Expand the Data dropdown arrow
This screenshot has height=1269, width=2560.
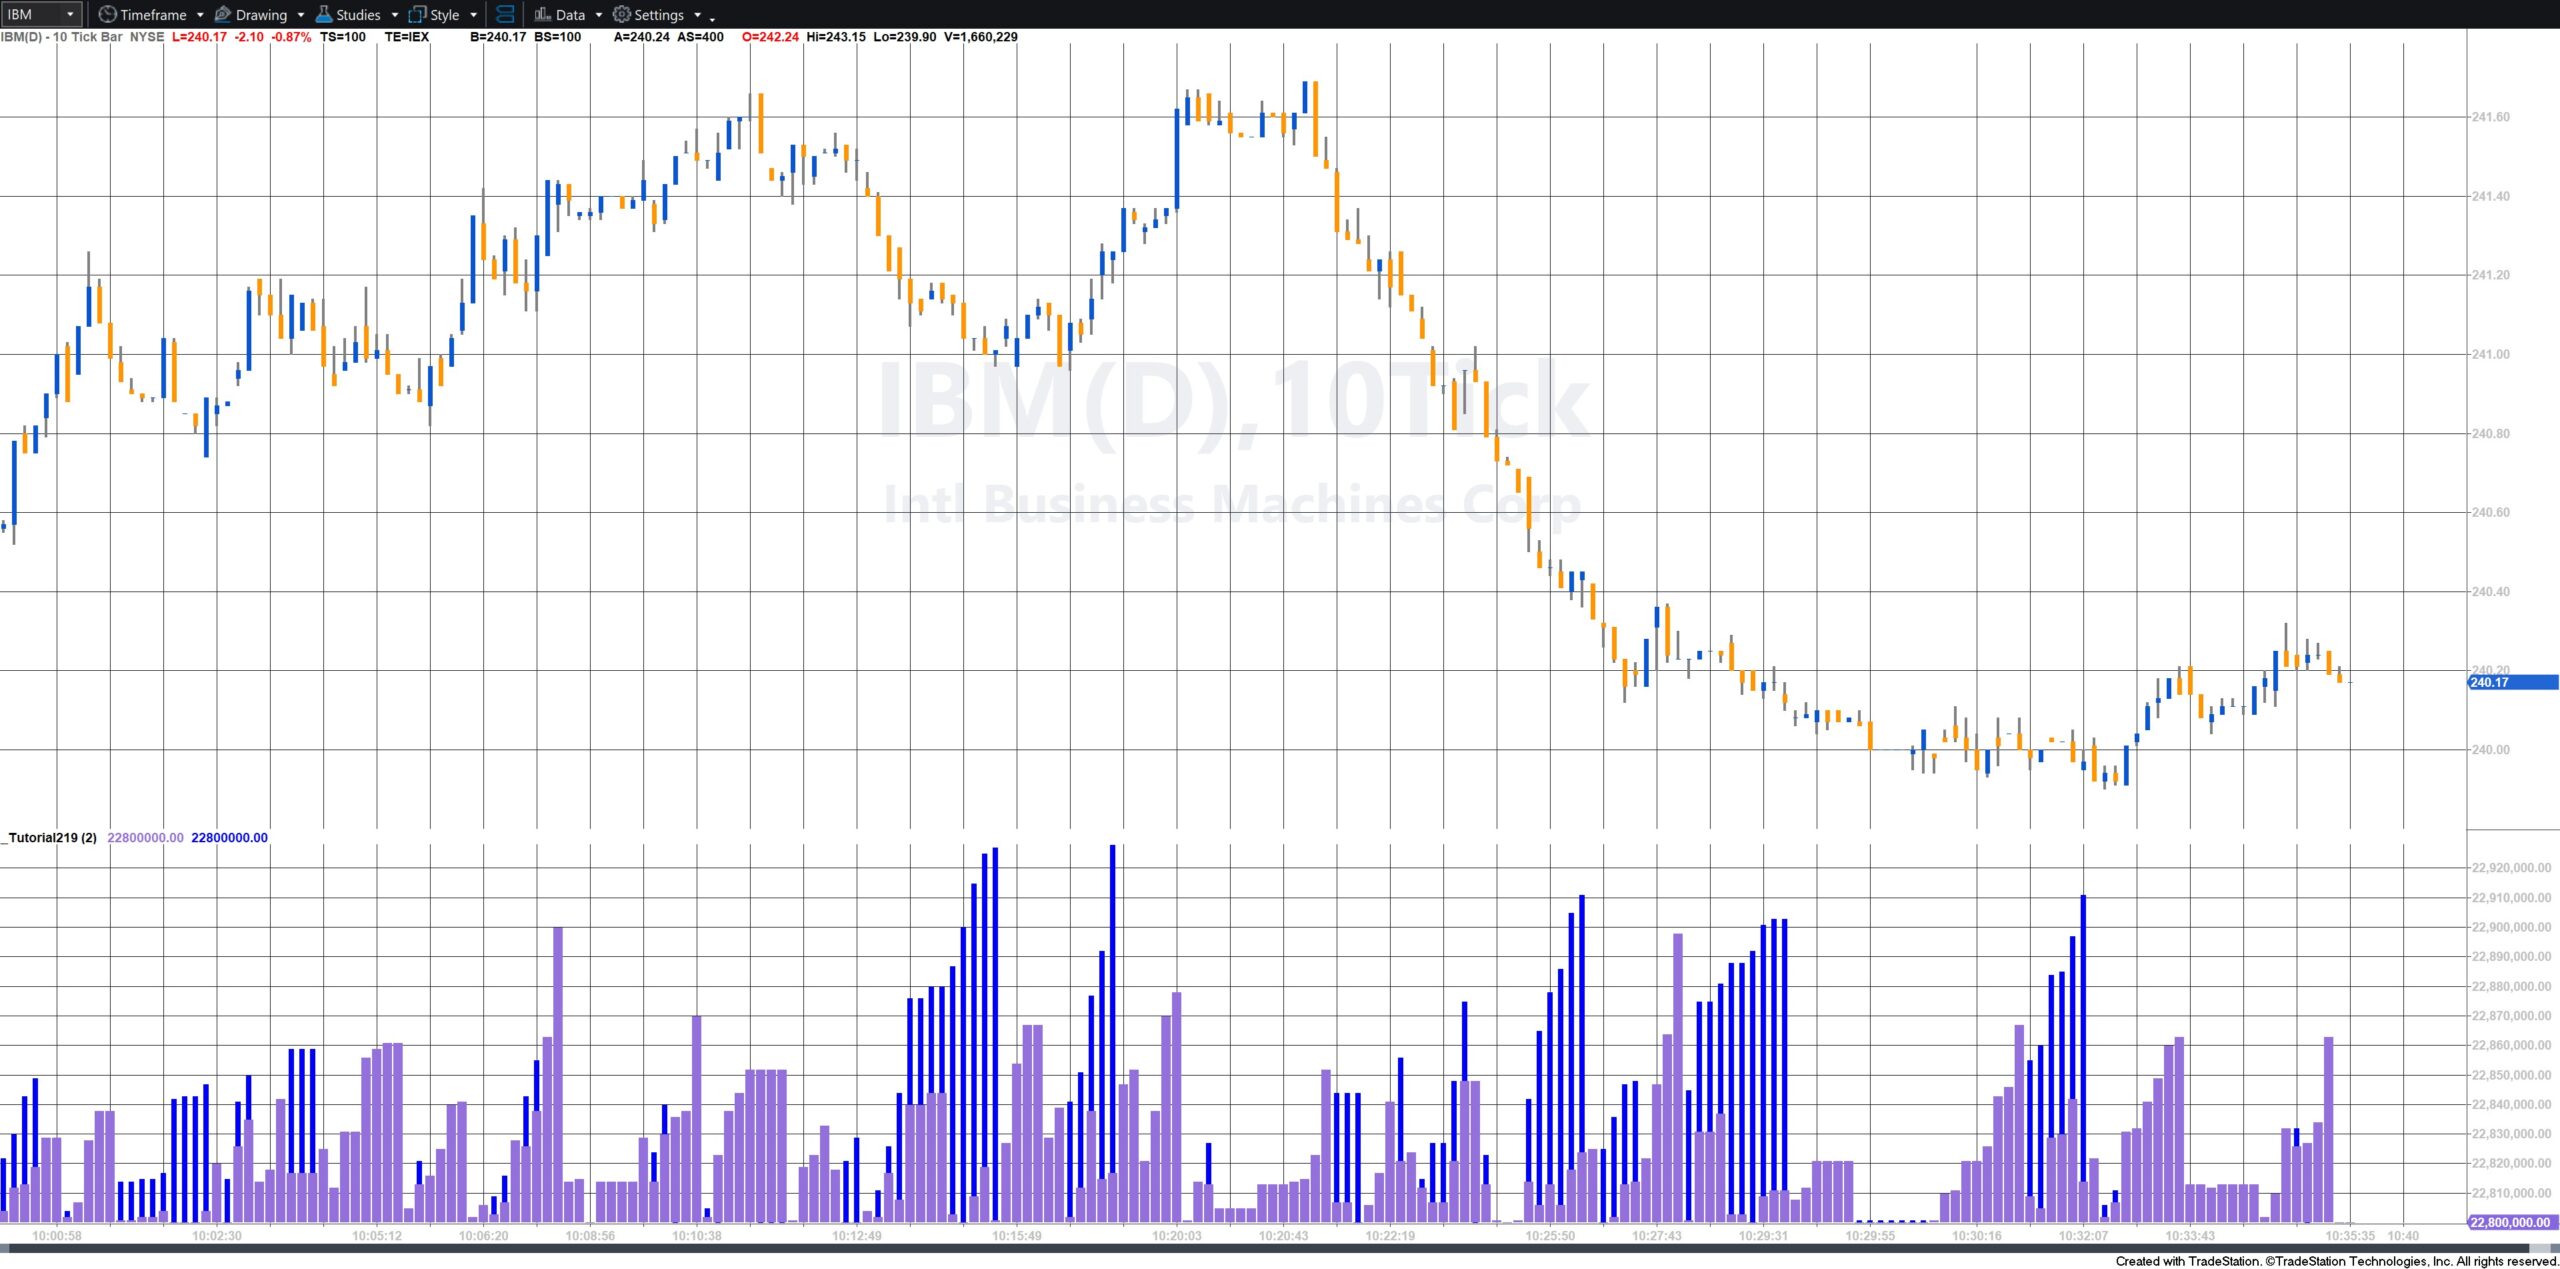tap(599, 15)
